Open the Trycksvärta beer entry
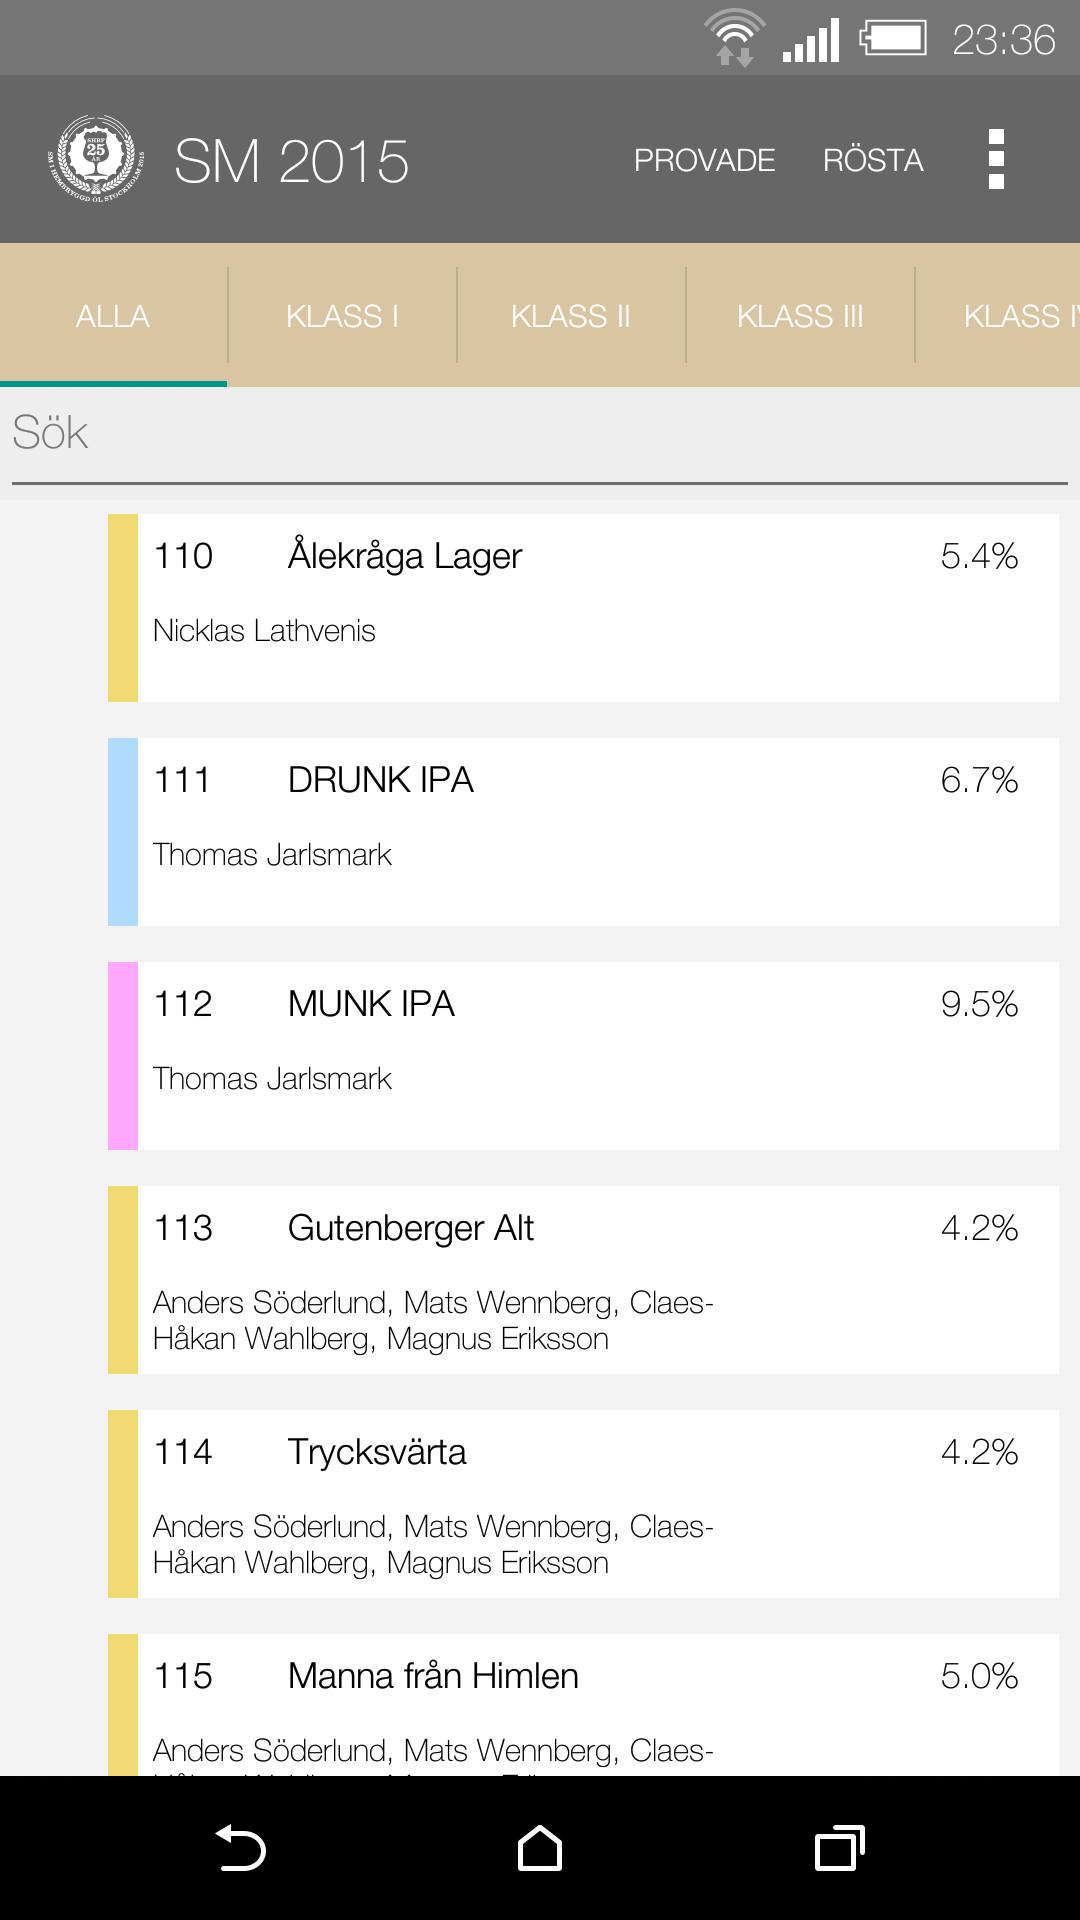 pos(597,1504)
